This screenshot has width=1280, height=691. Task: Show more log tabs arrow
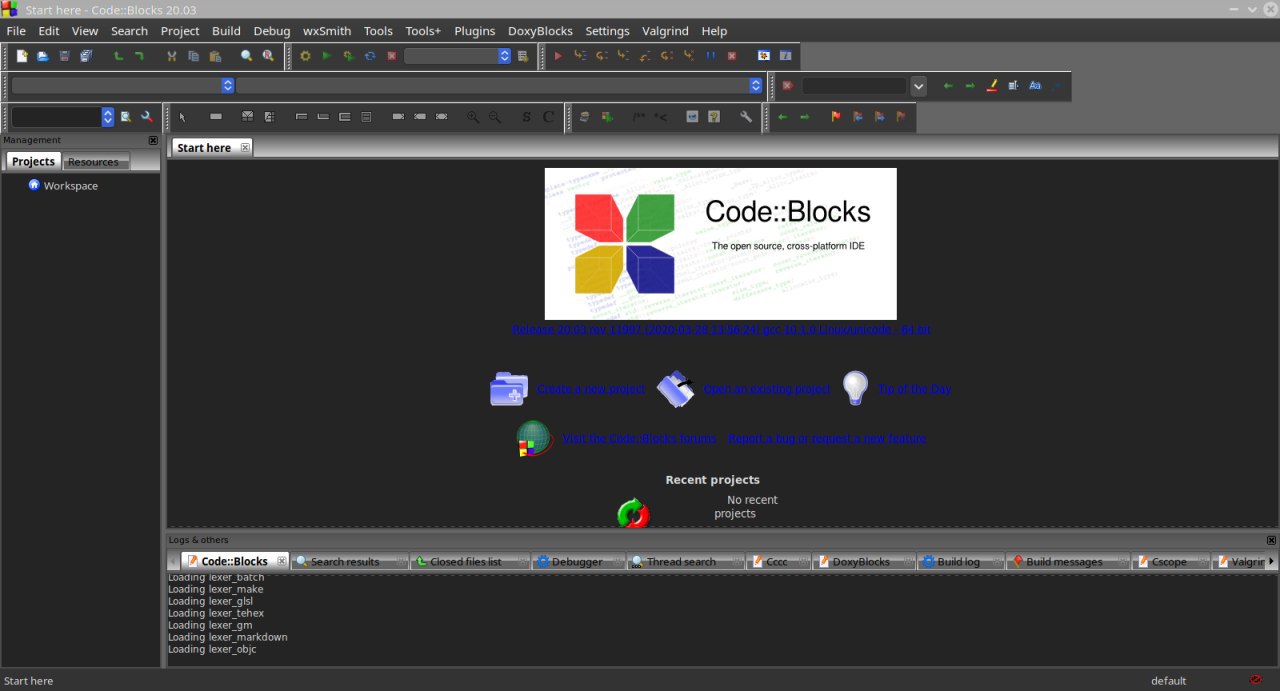(x=1271, y=561)
